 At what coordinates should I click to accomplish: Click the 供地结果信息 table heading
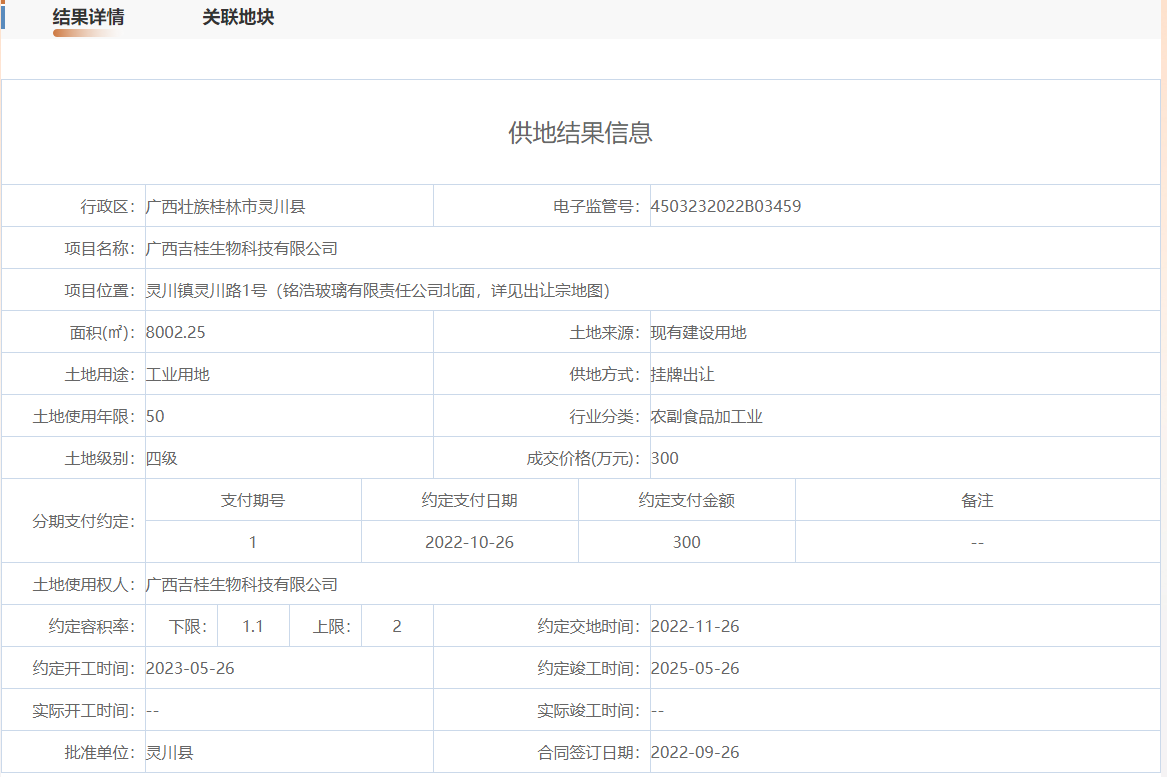tap(580, 133)
